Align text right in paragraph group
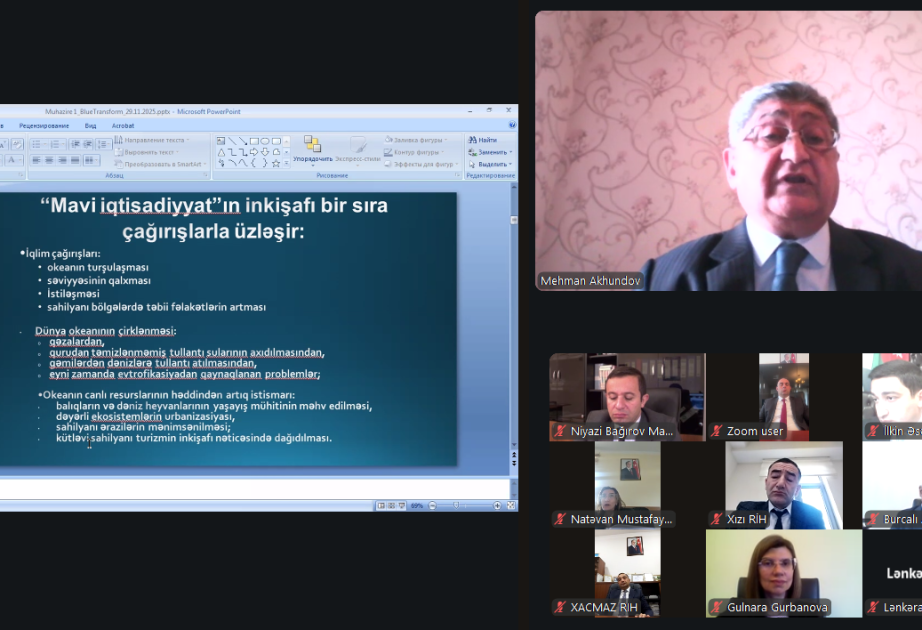922x630 pixels. (62, 160)
